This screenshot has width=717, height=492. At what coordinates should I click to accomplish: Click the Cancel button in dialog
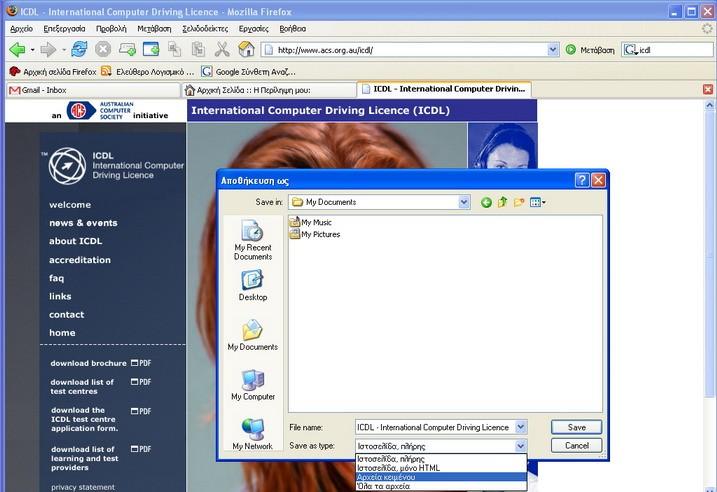(576, 445)
